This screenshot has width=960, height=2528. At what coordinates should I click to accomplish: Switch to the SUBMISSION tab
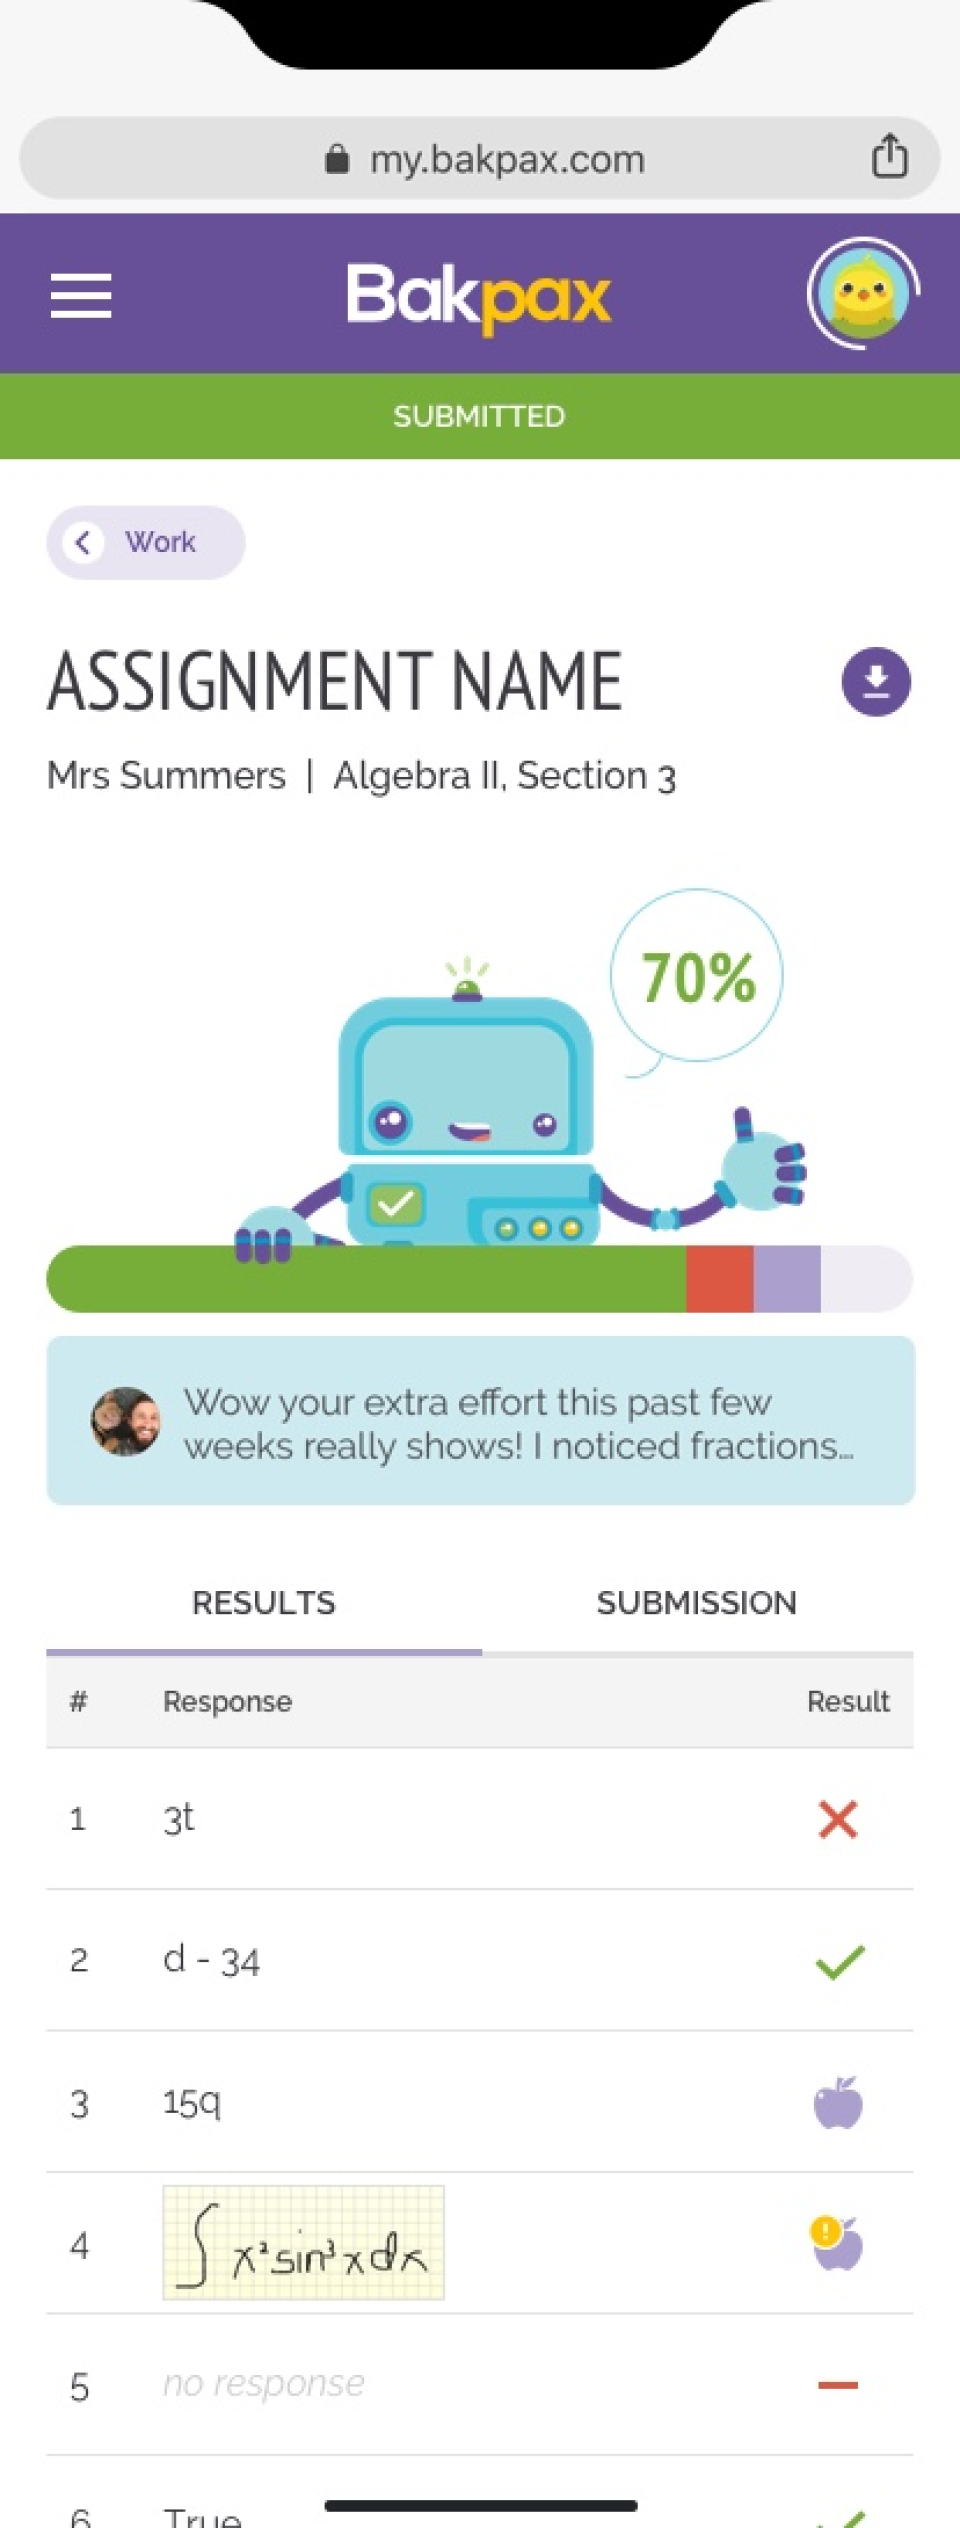pyautogui.click(x=697, y=1603)
